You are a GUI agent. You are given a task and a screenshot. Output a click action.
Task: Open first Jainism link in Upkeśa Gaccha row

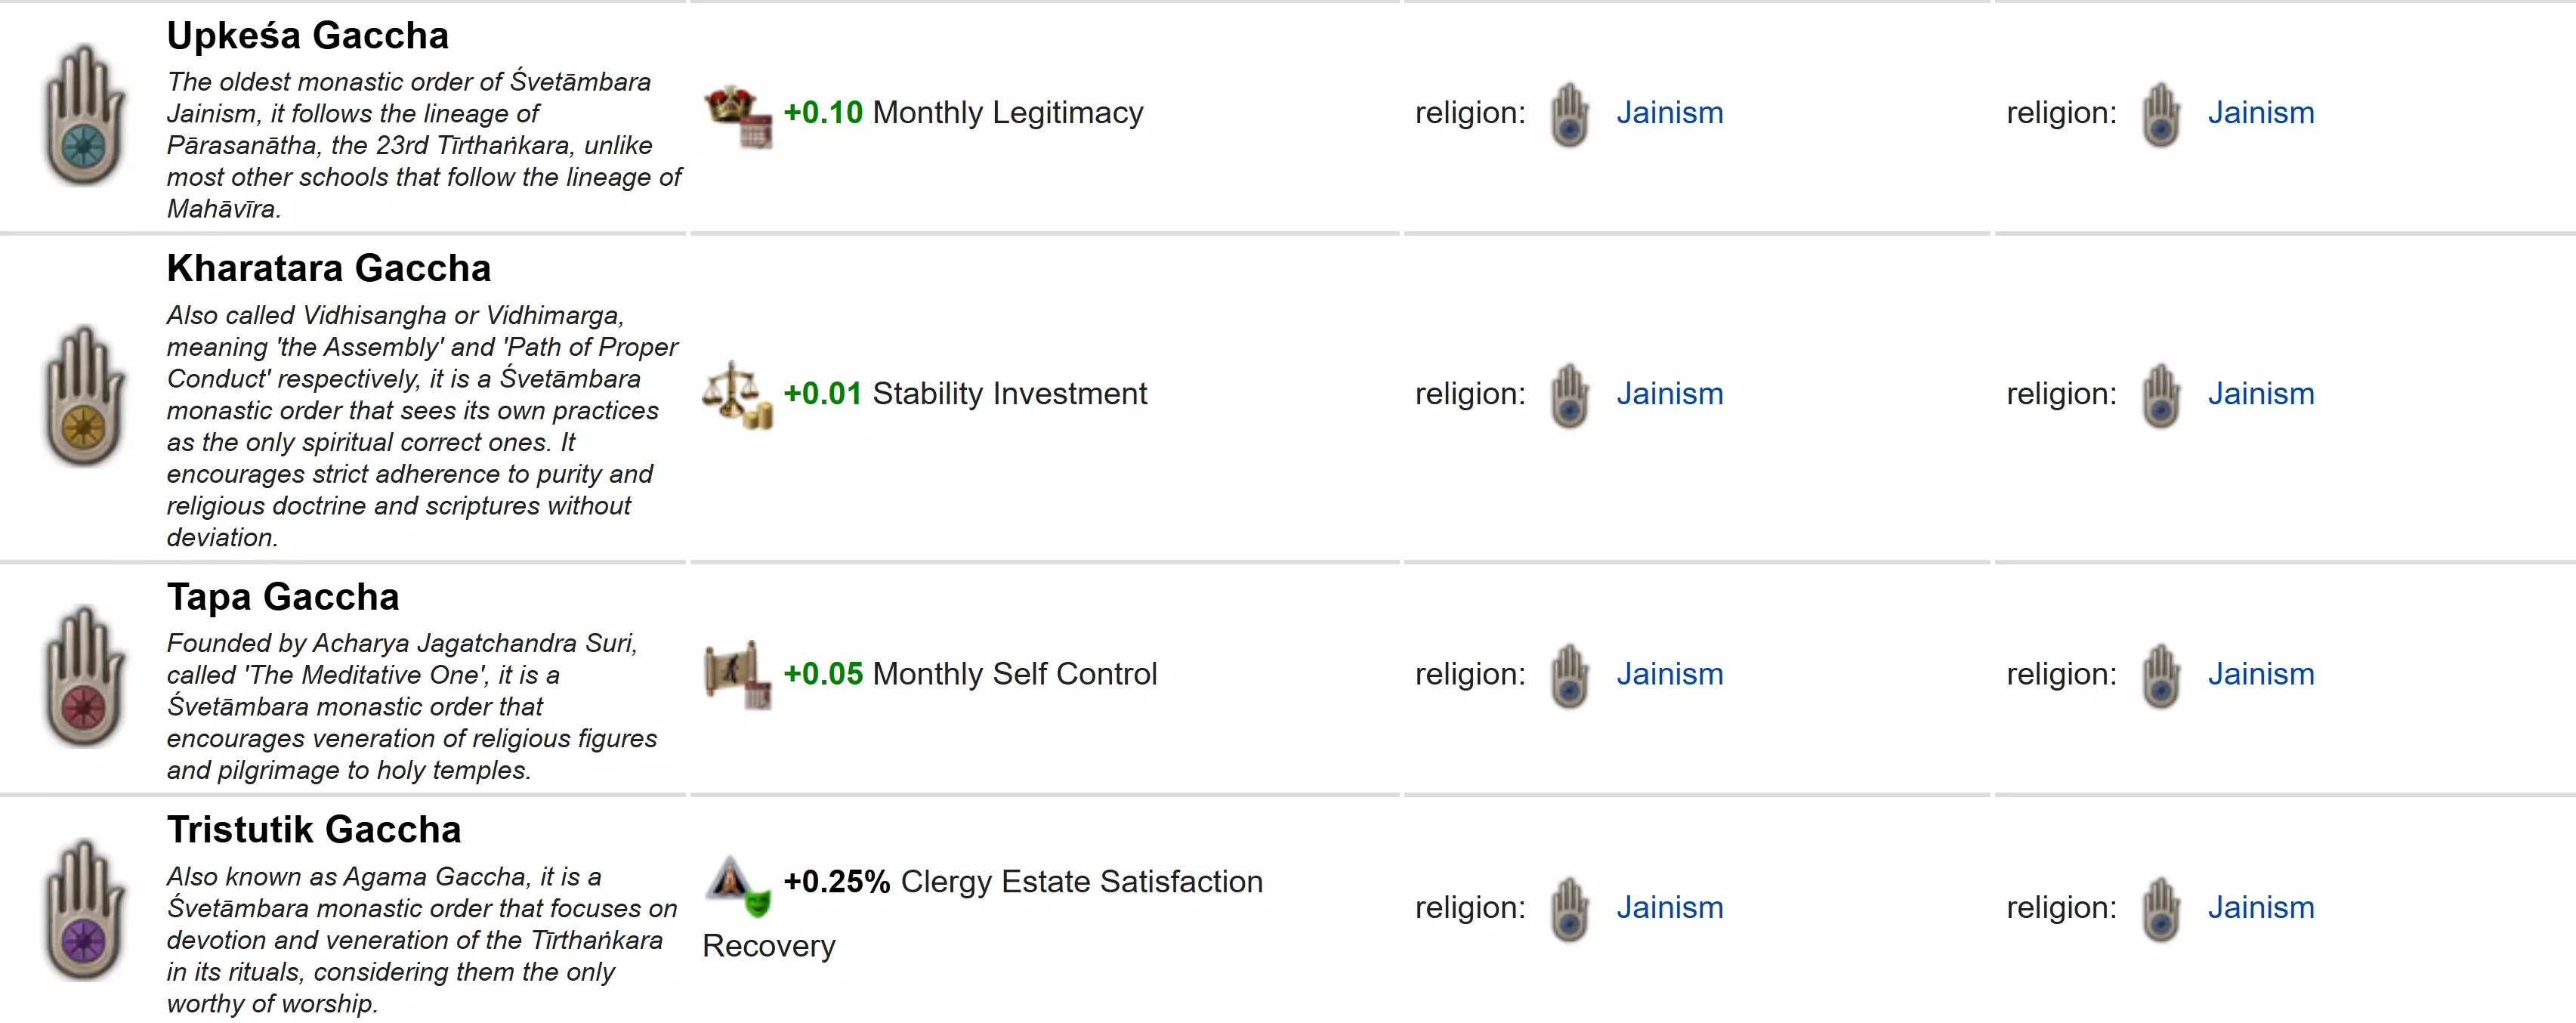tap(1669, 113)
